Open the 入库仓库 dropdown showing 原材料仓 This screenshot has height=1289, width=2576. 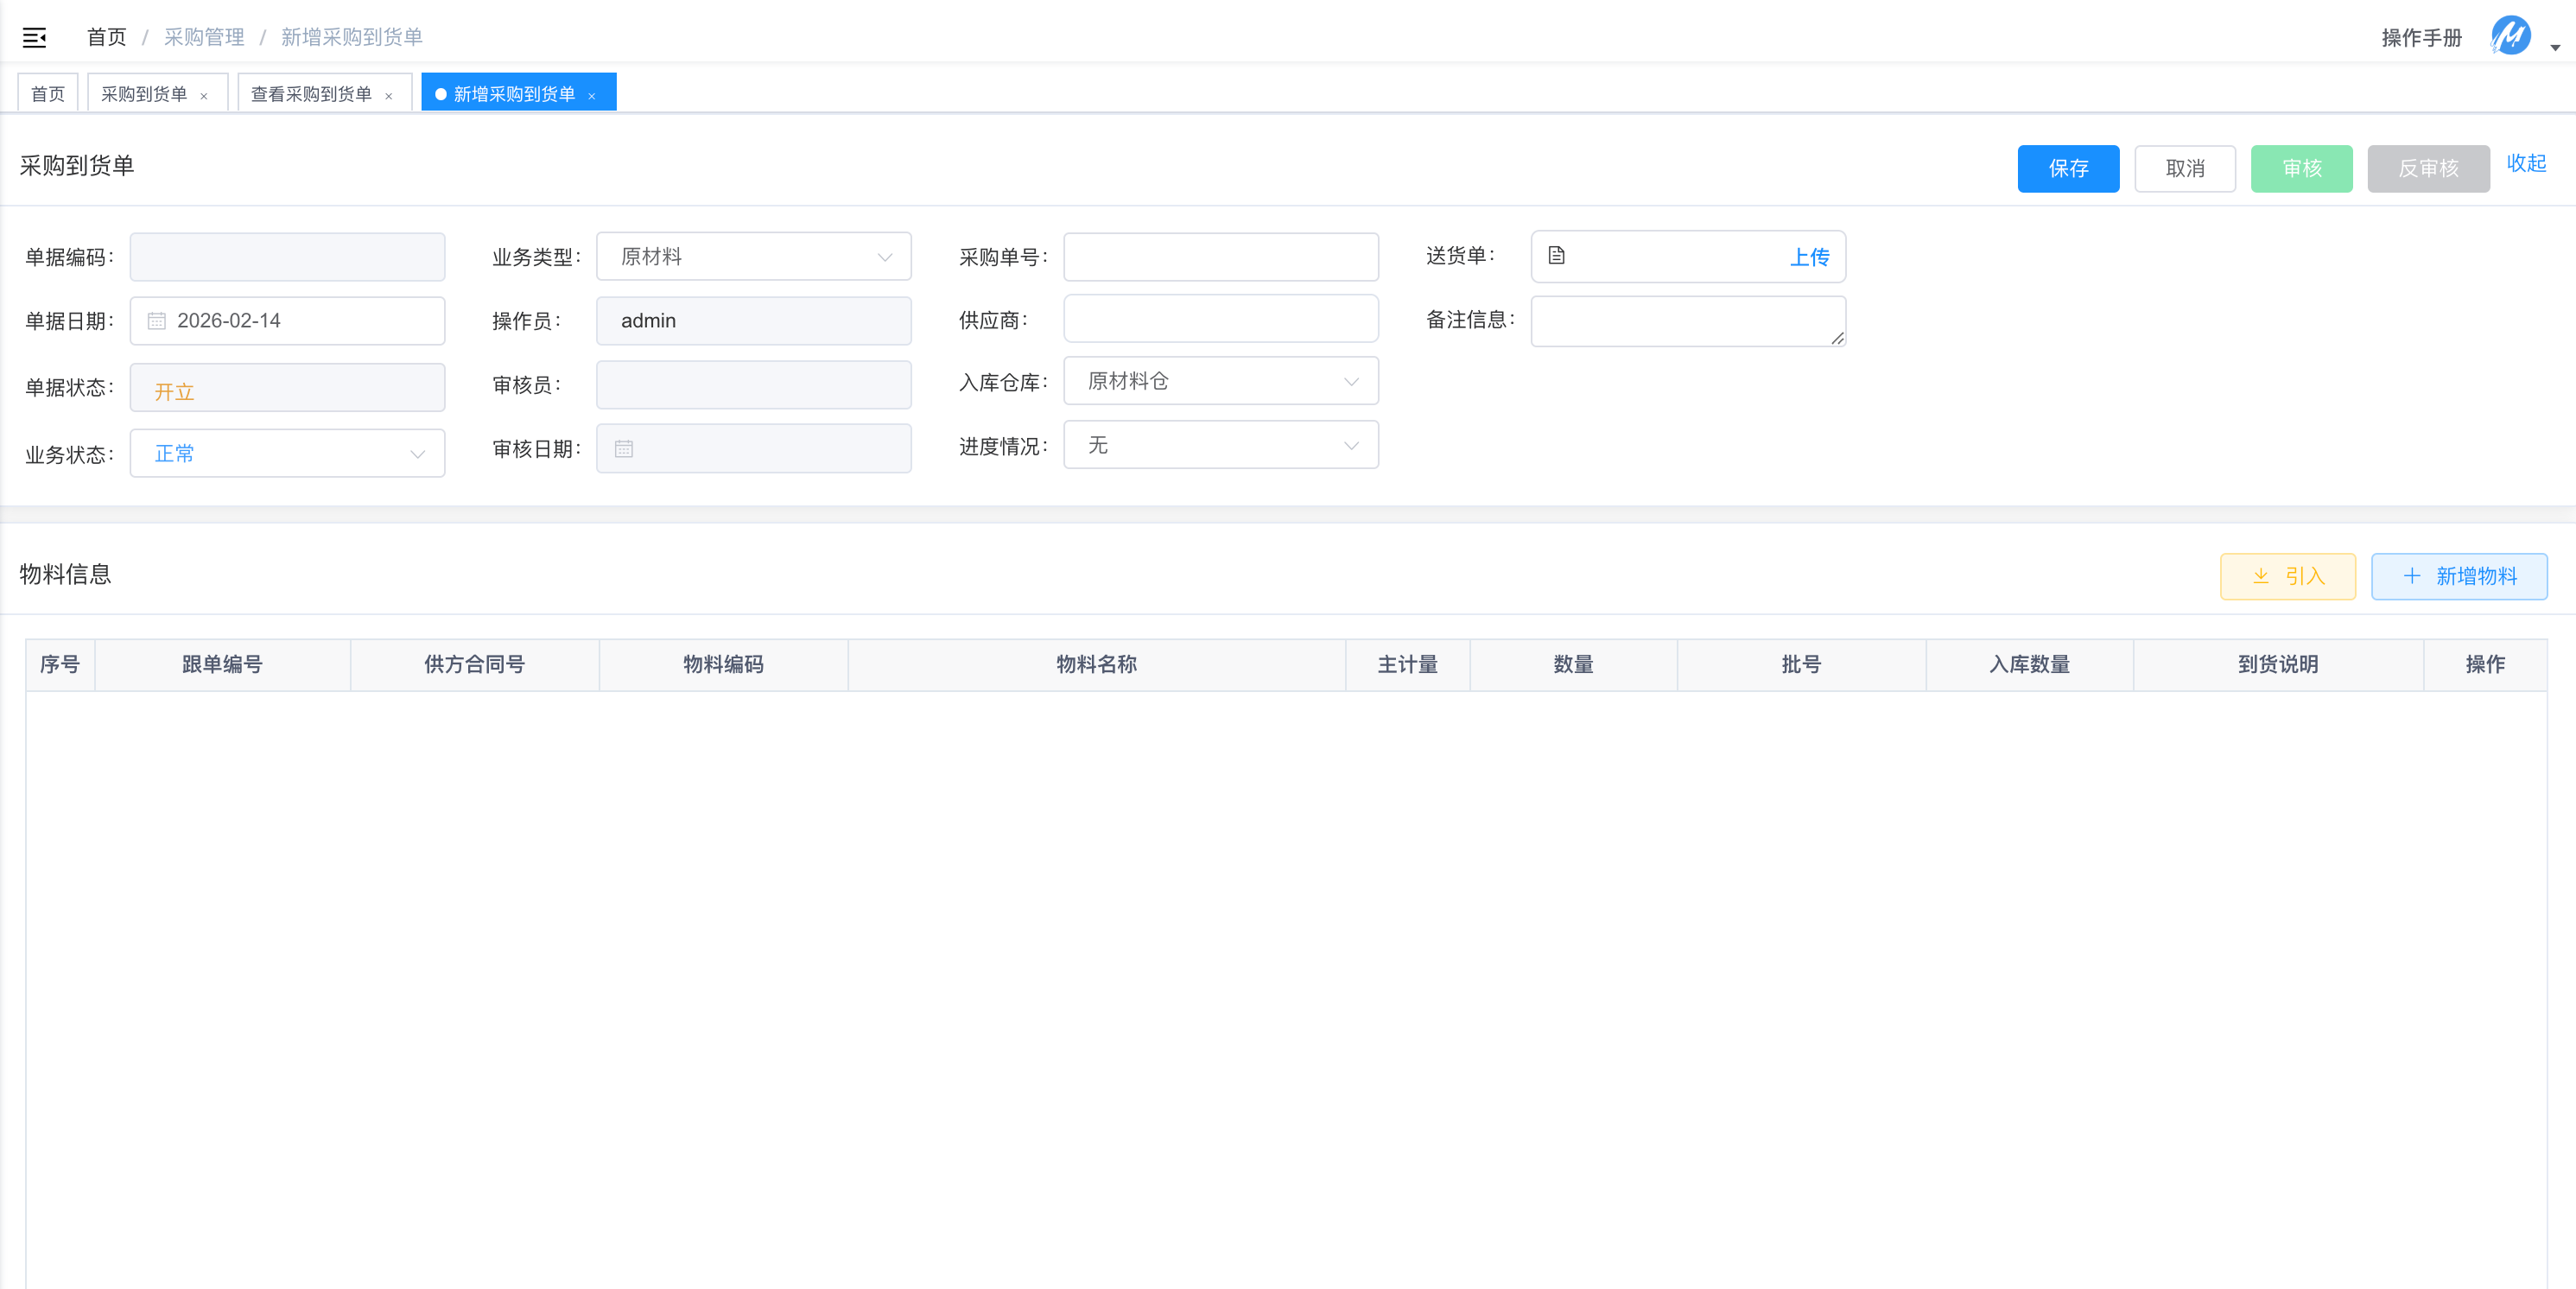[x=1220, y=381]
